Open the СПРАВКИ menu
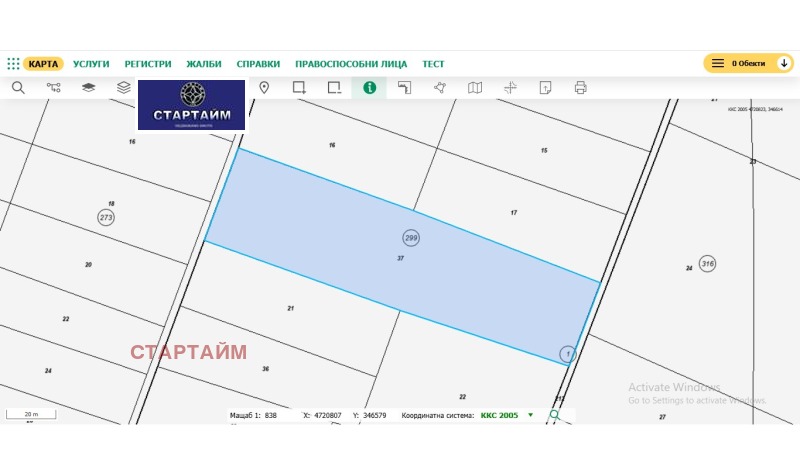This screenshot has height=449, width=800. point(258,64)
